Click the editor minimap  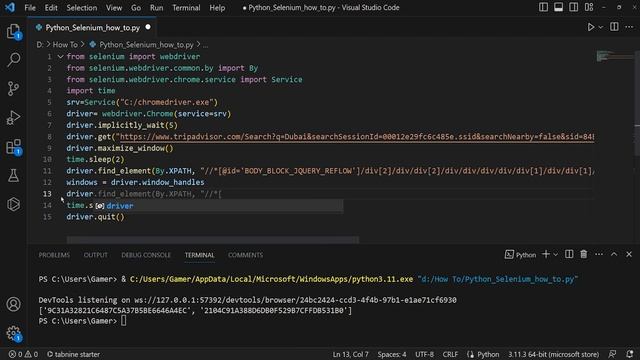click(614, 56)
